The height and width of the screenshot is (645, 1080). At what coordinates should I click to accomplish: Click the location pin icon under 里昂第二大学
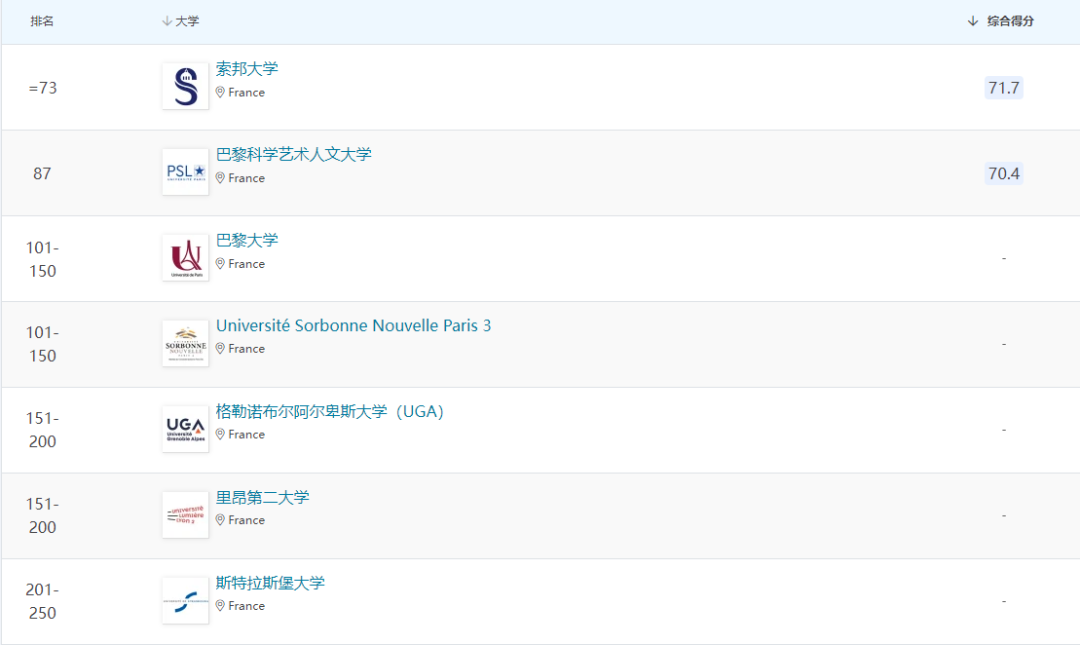click(220, 520)
